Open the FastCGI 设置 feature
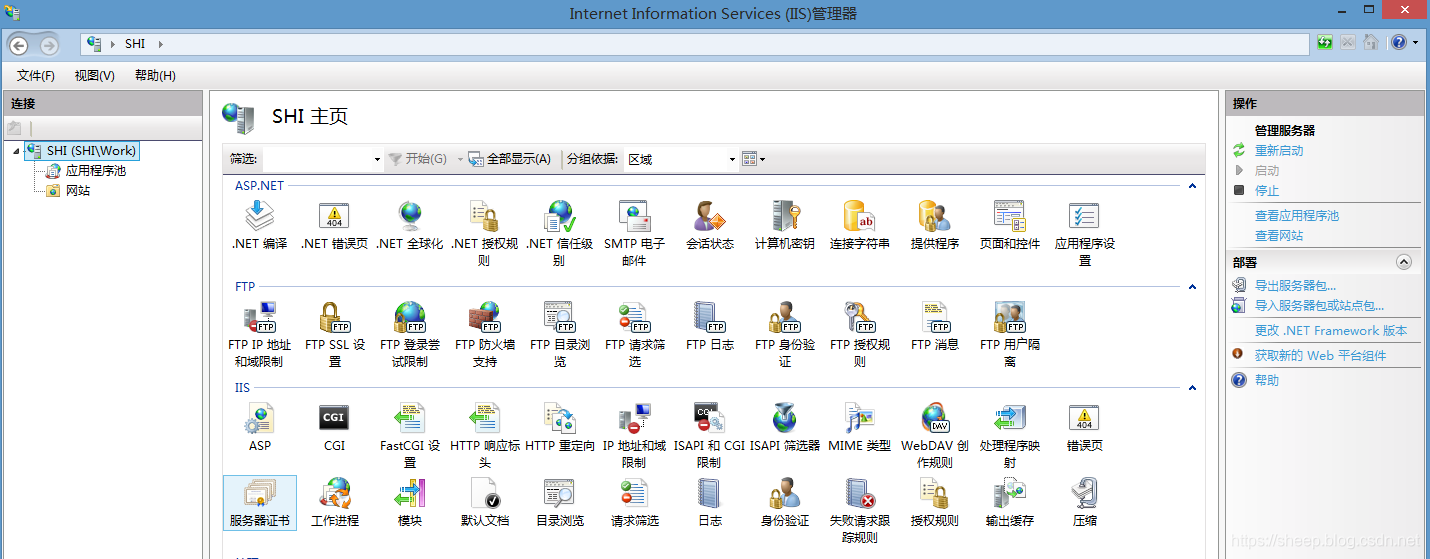Viewport: 1430px width, 559px height. click(410, 435)
